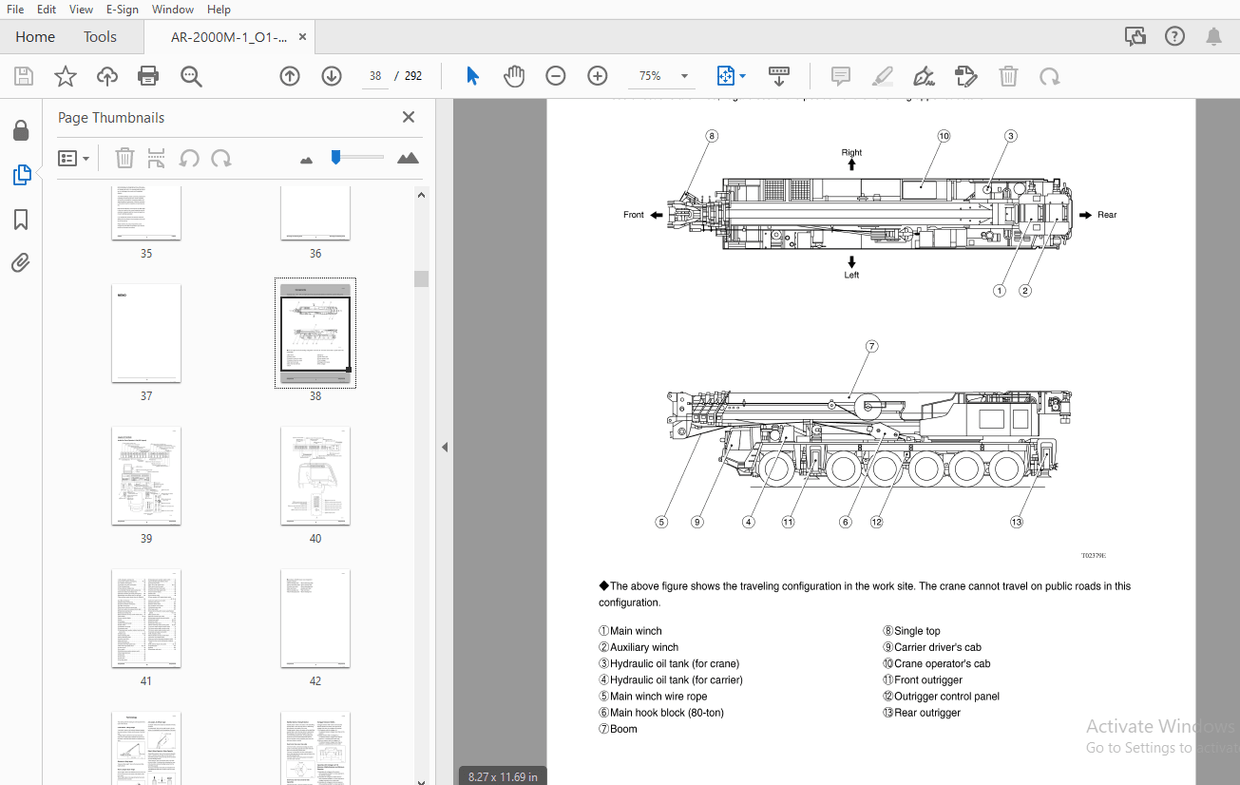Save the PDF file
1240x785 pixels.
pyautogui.click(x=23, y=76)
